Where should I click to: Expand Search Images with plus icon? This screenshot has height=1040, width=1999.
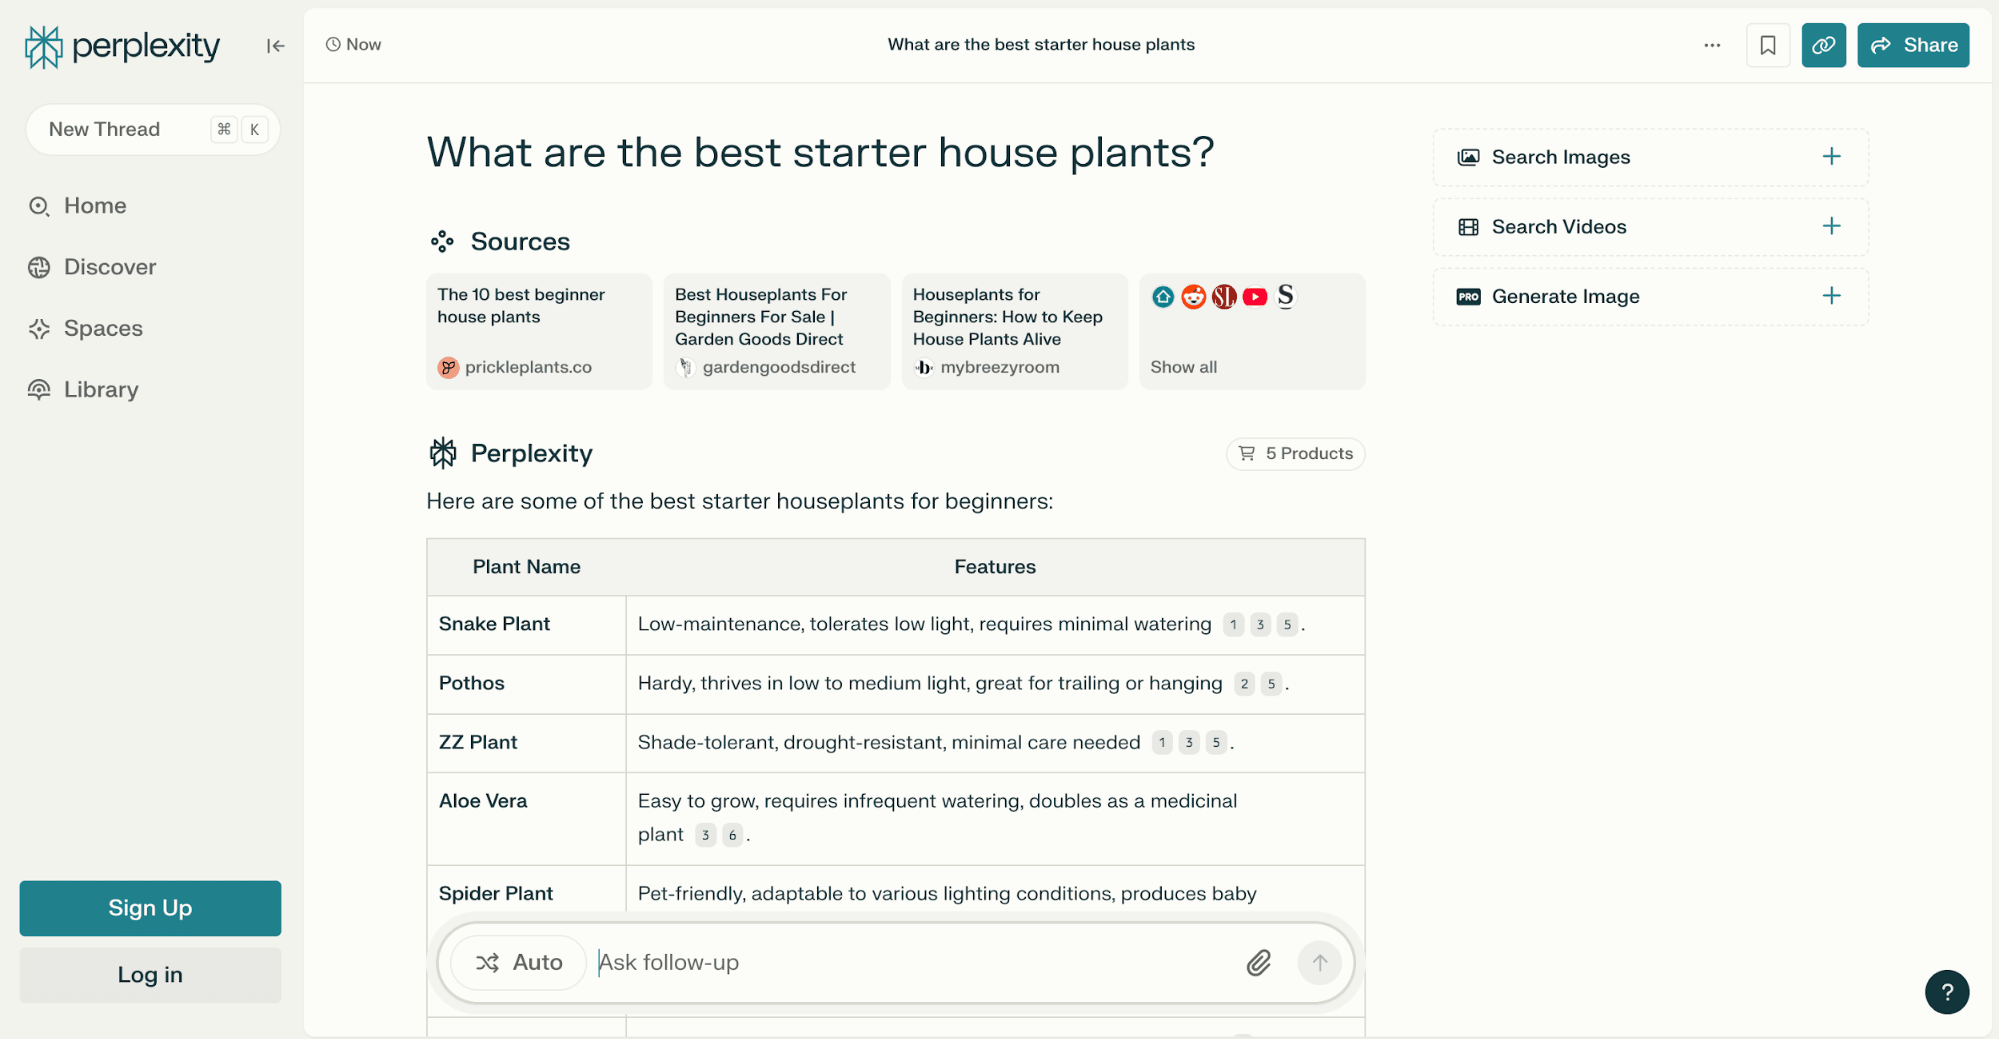click(1831, 156)
